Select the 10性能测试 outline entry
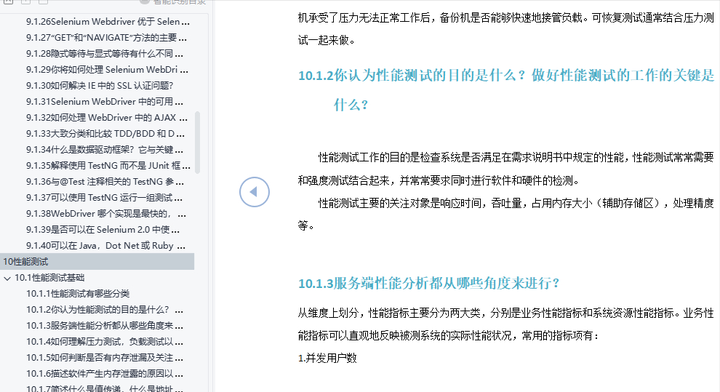 (x=97, y=262)
